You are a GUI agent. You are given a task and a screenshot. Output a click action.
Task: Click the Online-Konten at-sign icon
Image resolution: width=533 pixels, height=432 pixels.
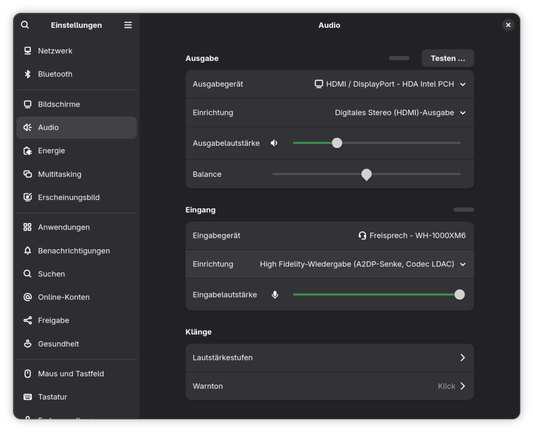(x=28, y=297)
